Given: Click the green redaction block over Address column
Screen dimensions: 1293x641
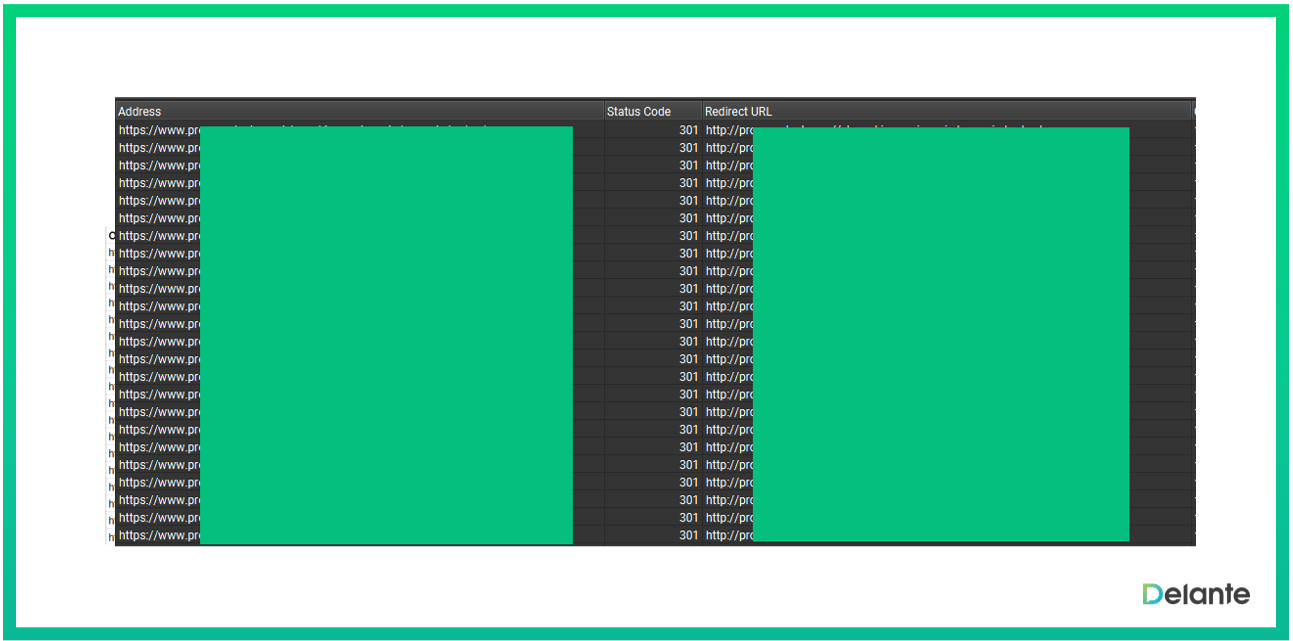Looking at the screenshot, I should 386,335.
